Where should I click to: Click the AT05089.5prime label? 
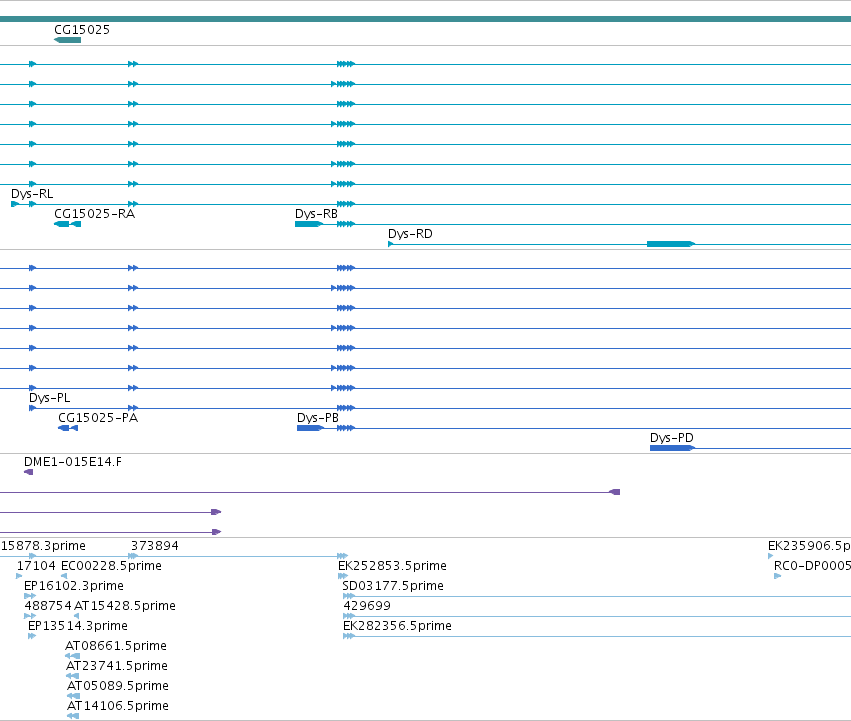tap(118, 686)
